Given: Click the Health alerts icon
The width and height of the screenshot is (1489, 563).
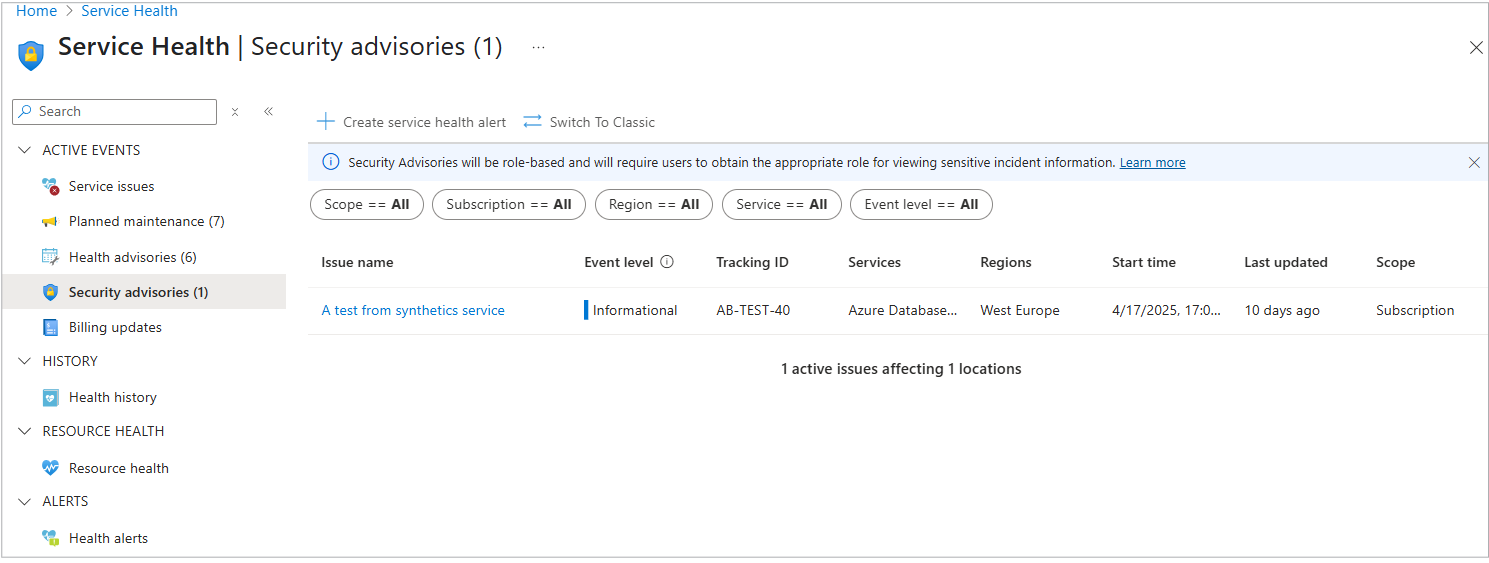Looking at the screenshot, I should [51, 538].
